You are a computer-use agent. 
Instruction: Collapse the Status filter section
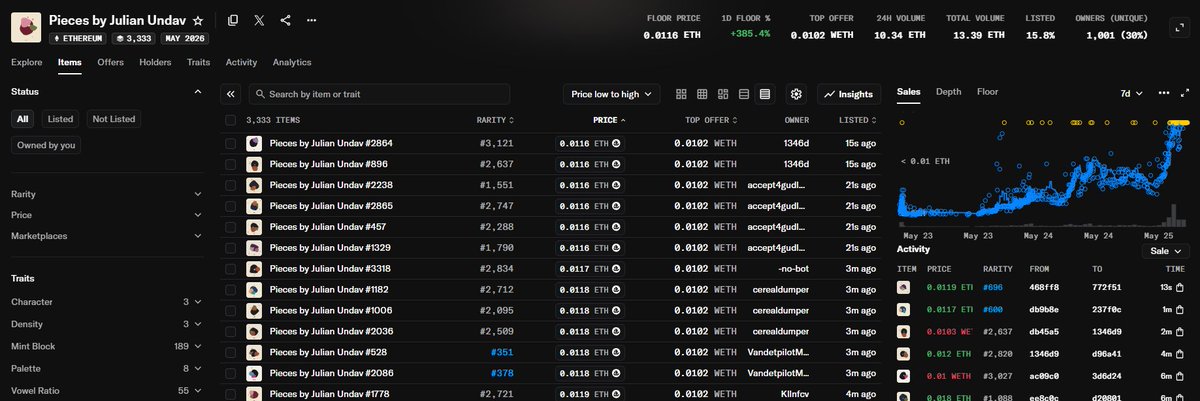197,92
